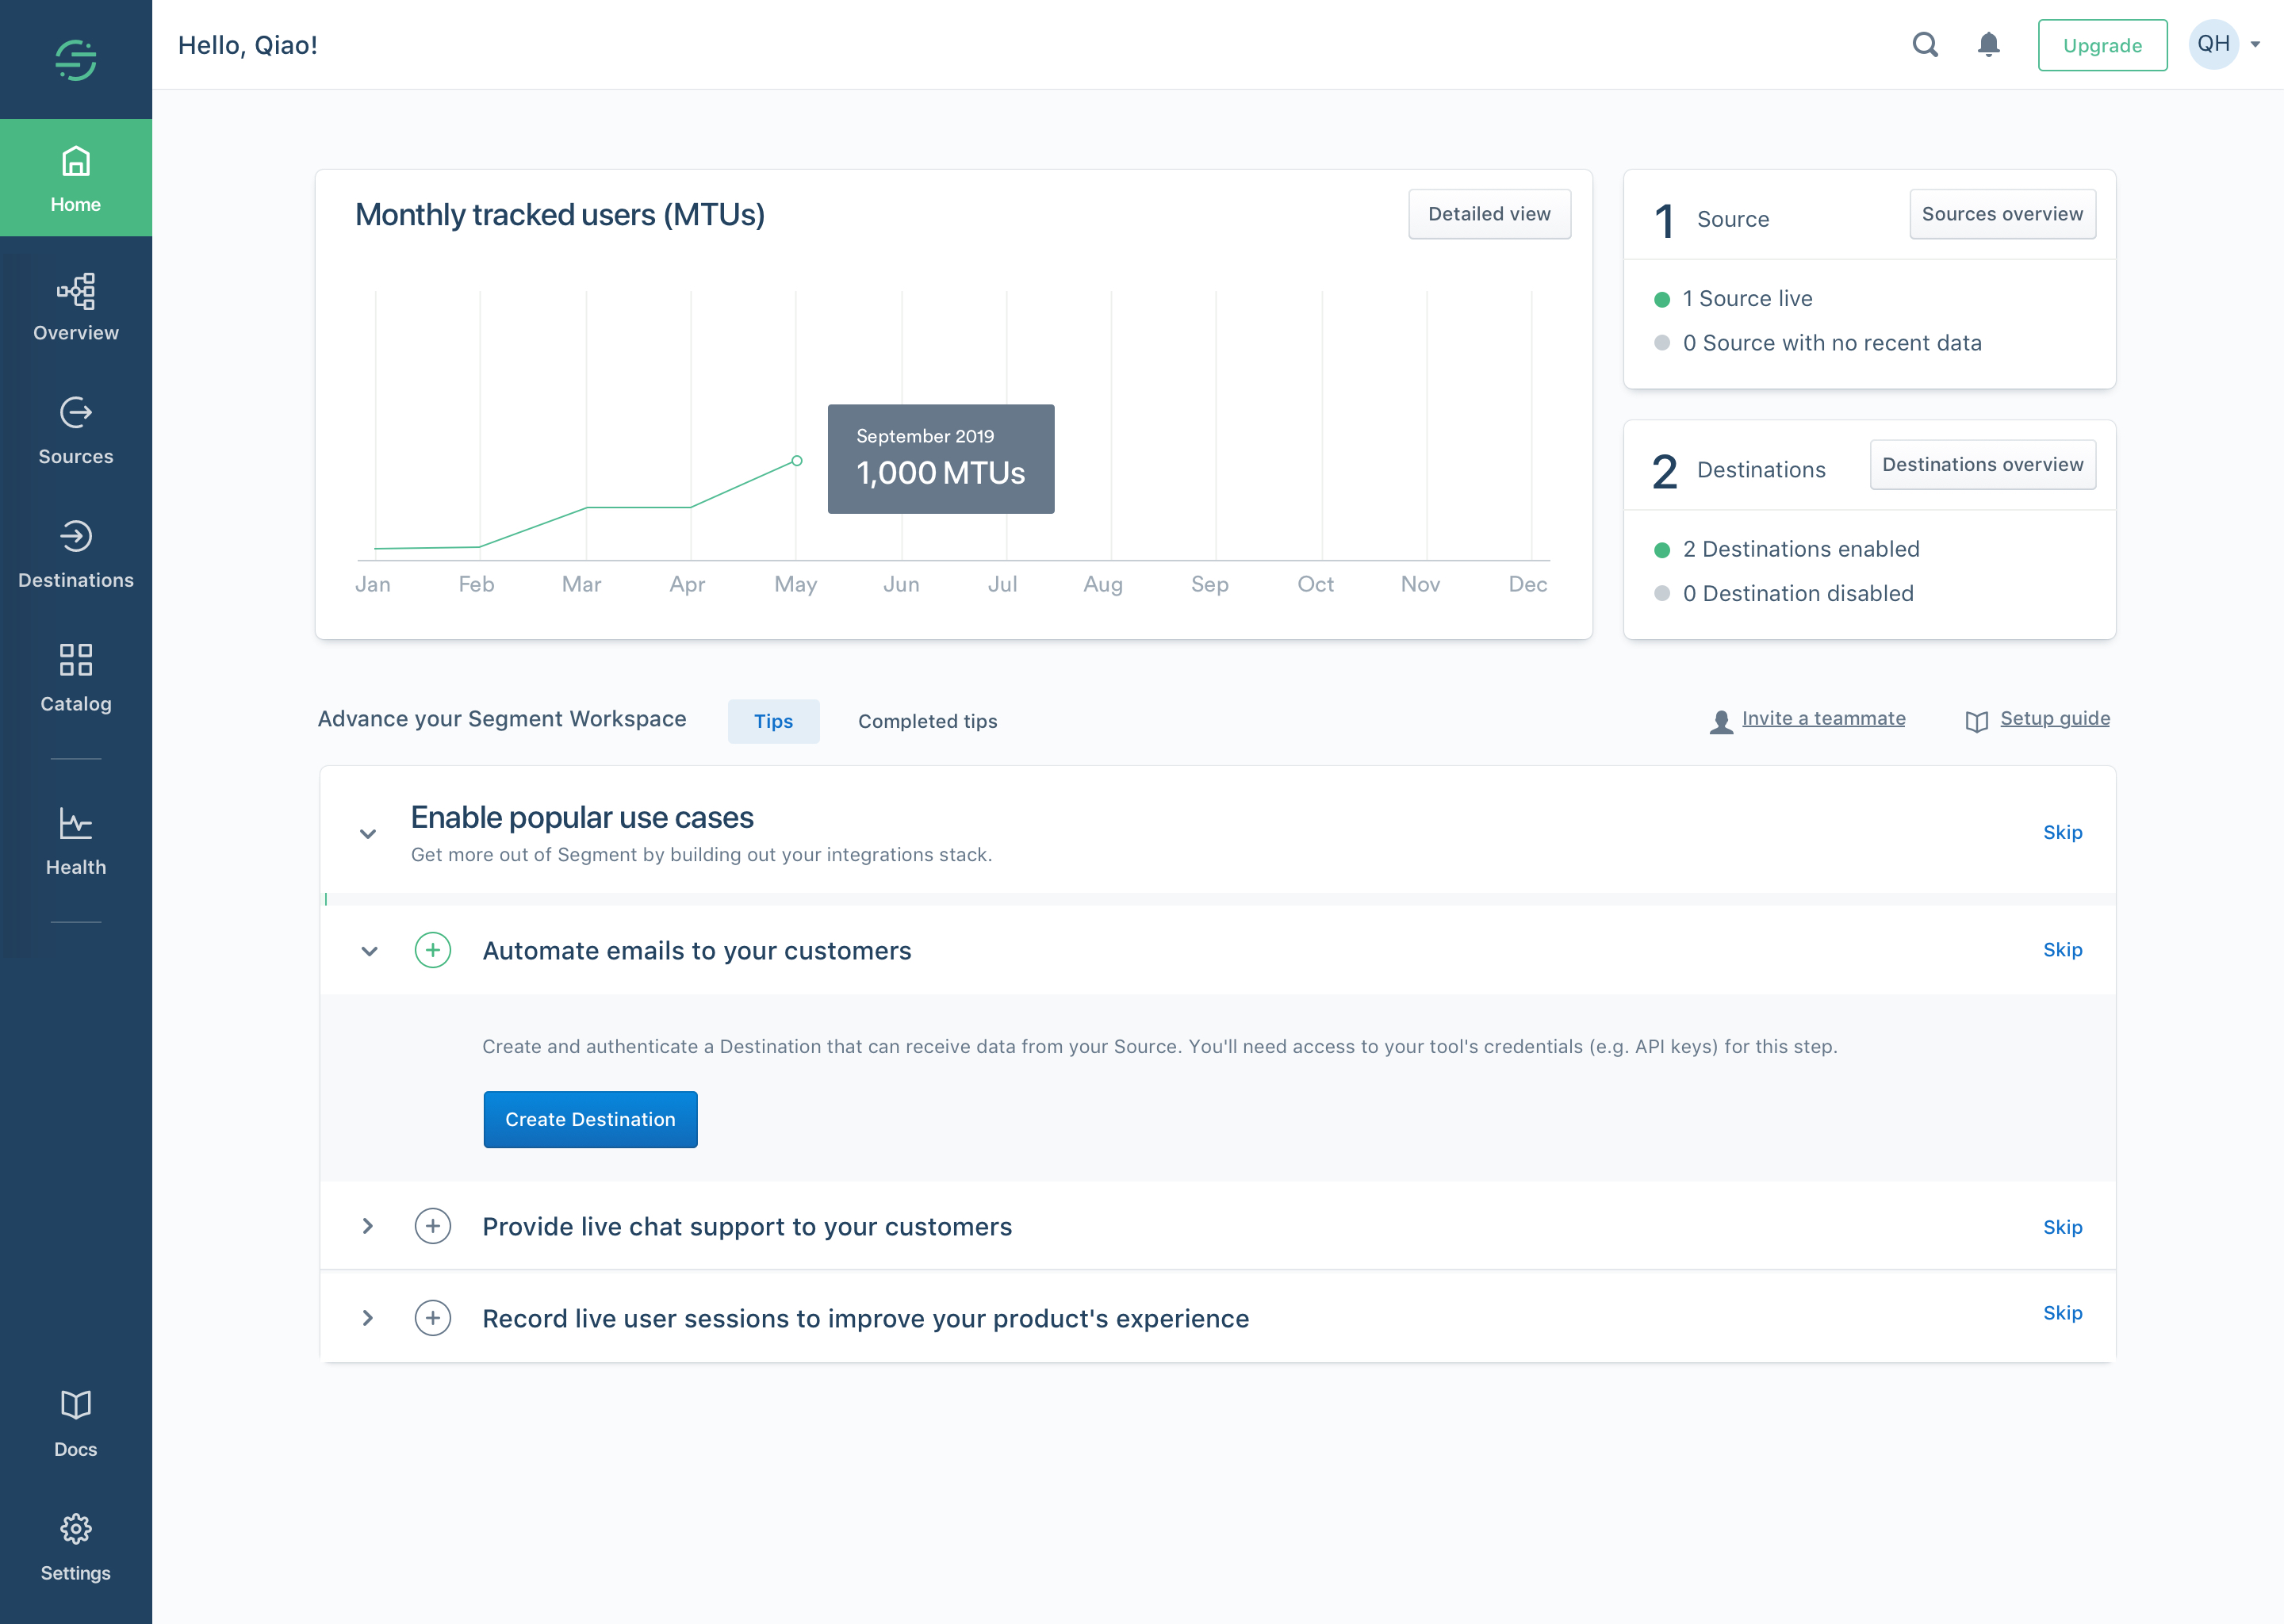Collapse Enable popular use cases section
2284x1624 pixels.
pos(368,833)
